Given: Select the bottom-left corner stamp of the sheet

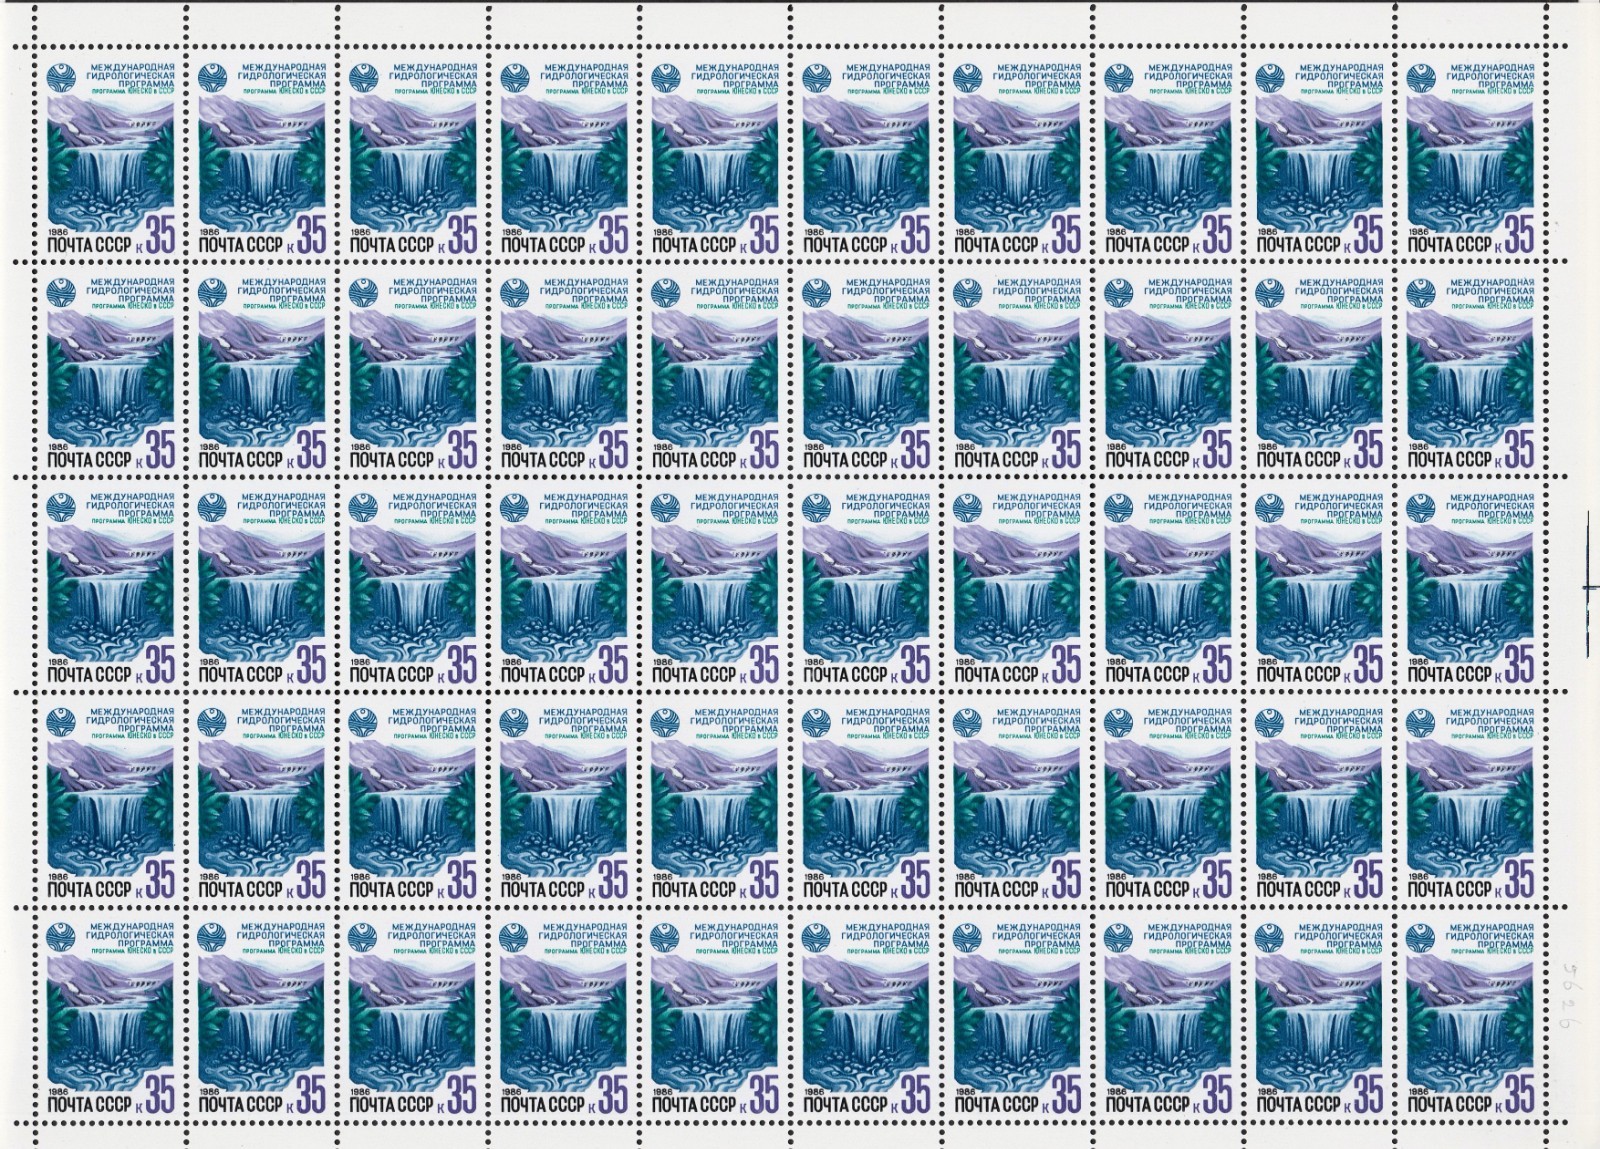Looking at the screenshot, I should point(112,1015).
